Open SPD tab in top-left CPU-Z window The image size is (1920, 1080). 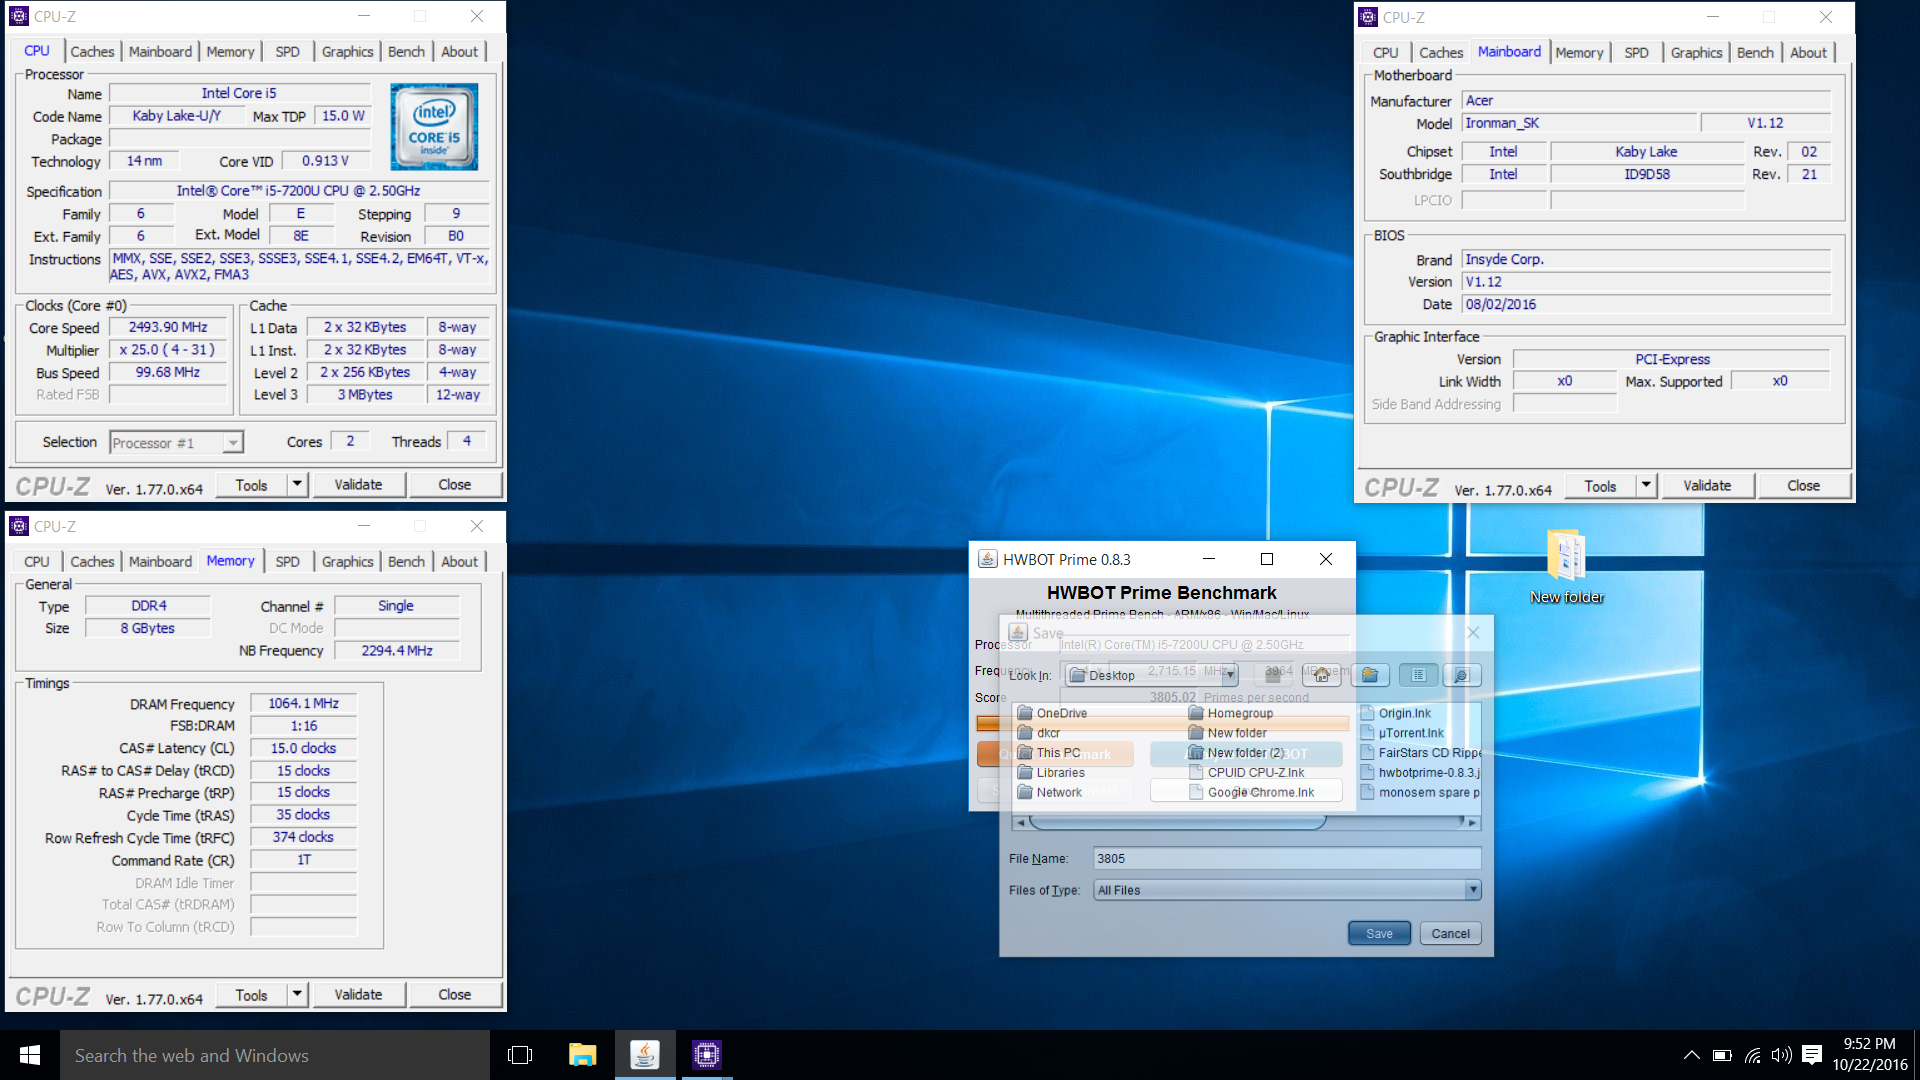(287, 52)
